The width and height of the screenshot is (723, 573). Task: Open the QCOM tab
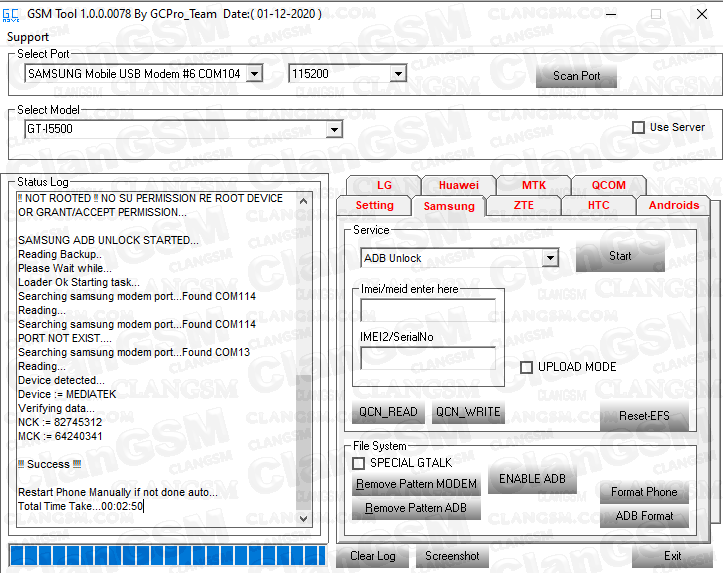click(x=609, y=185)
